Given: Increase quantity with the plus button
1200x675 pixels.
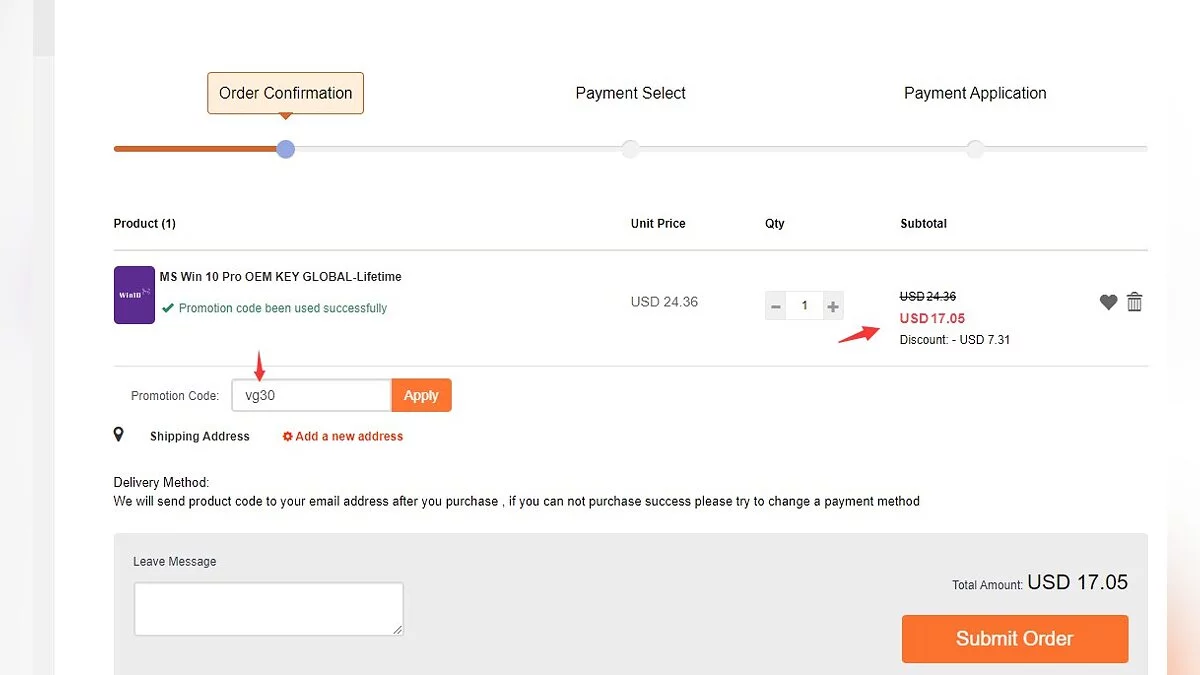Looking at the screenshot, I should click(832, 306).
